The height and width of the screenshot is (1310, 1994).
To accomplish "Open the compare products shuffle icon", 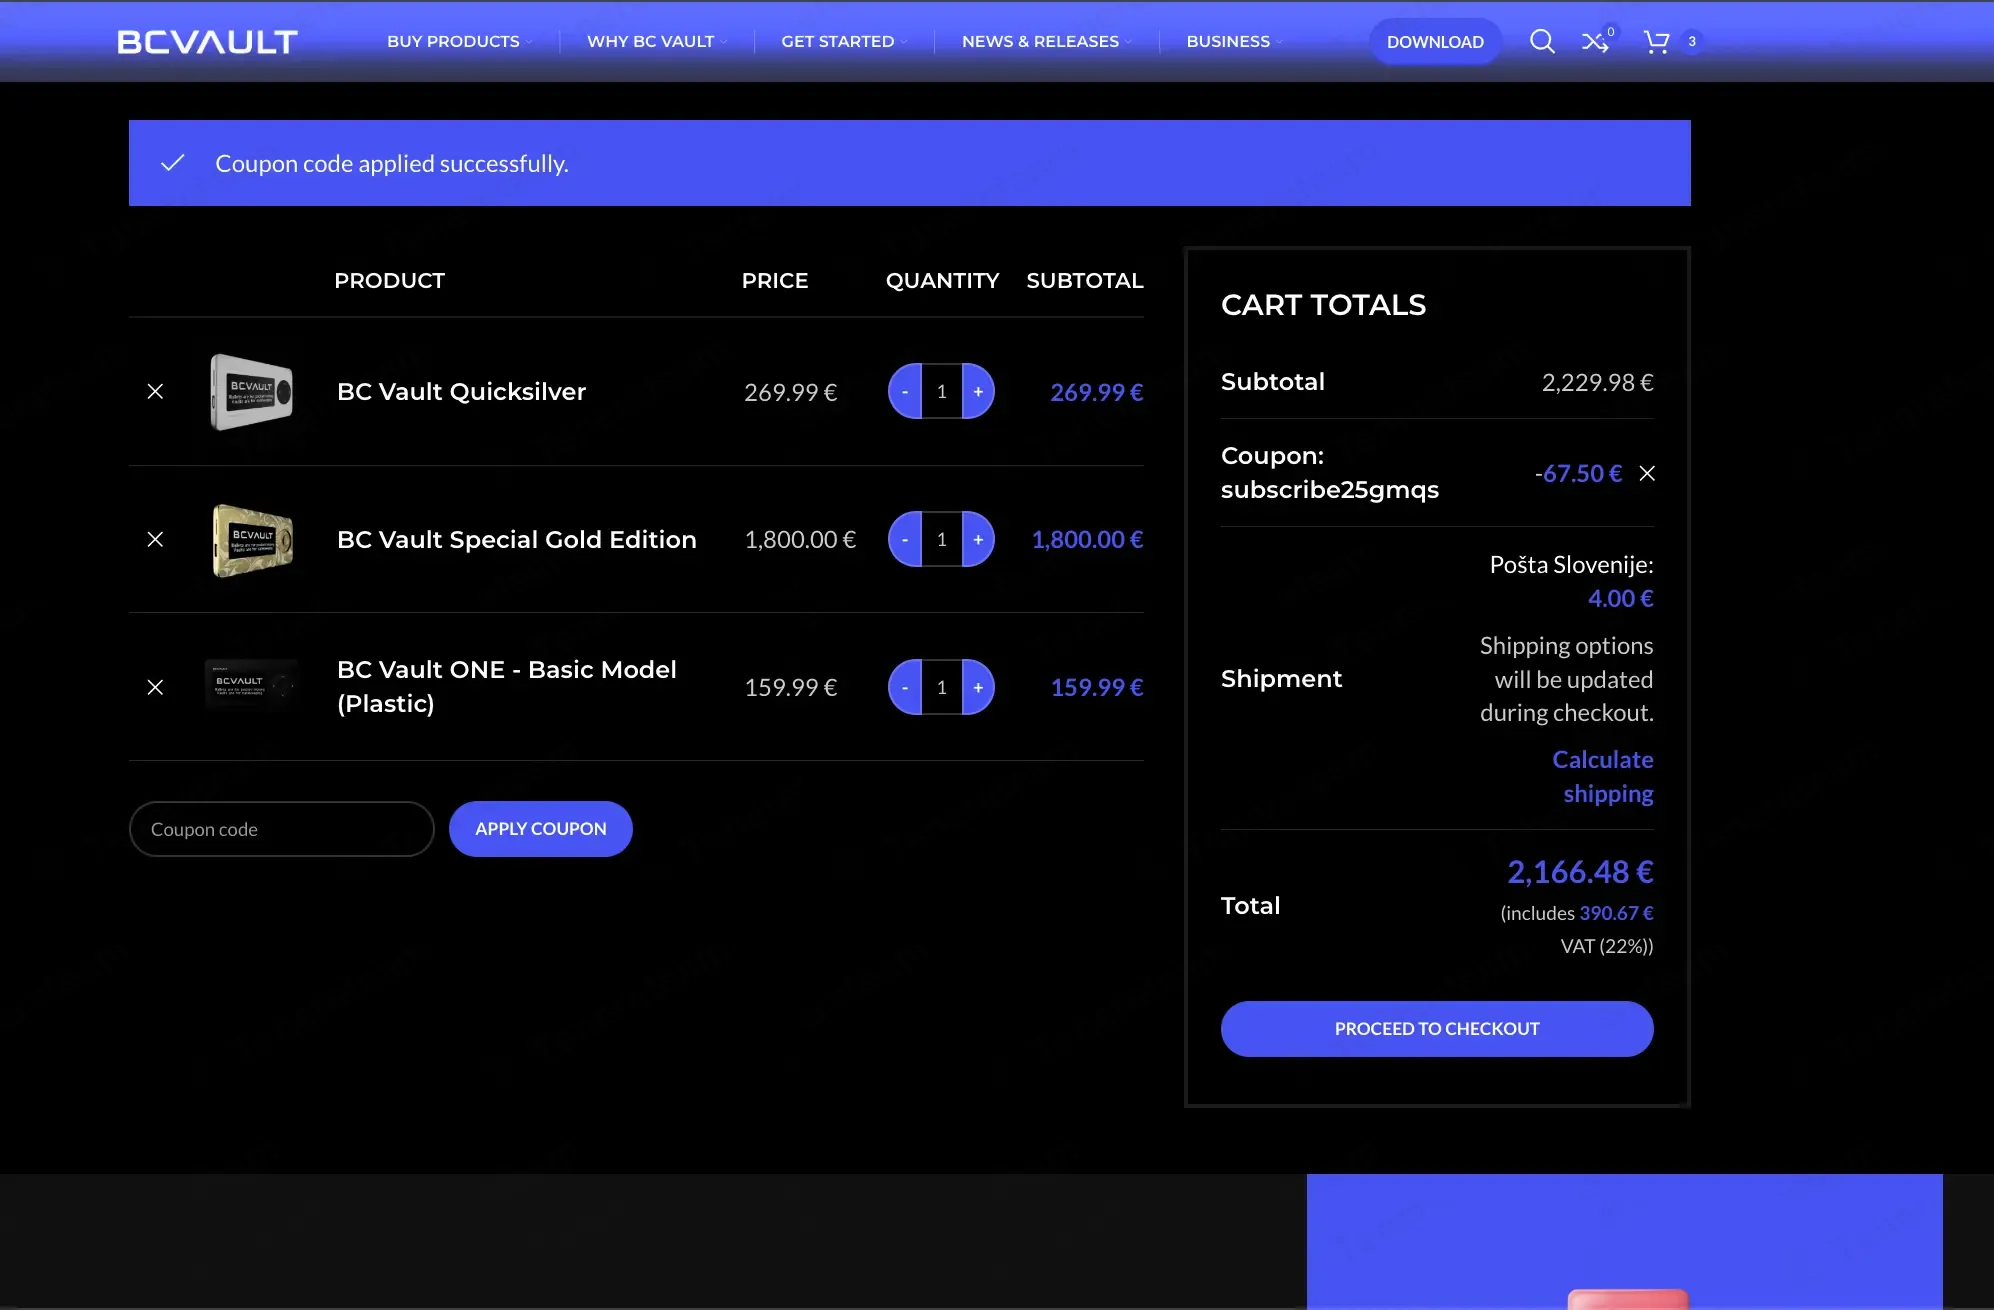I will coord(1595,42).
